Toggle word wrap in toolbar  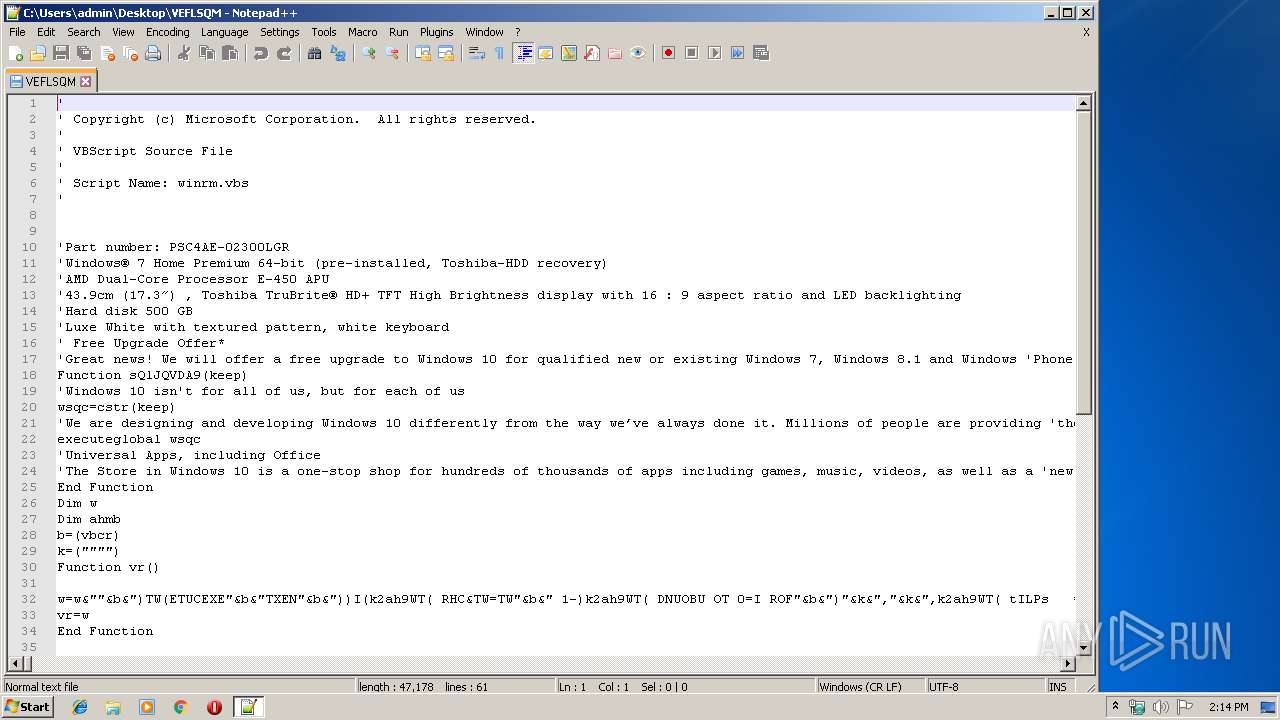(x=477, y=53)
